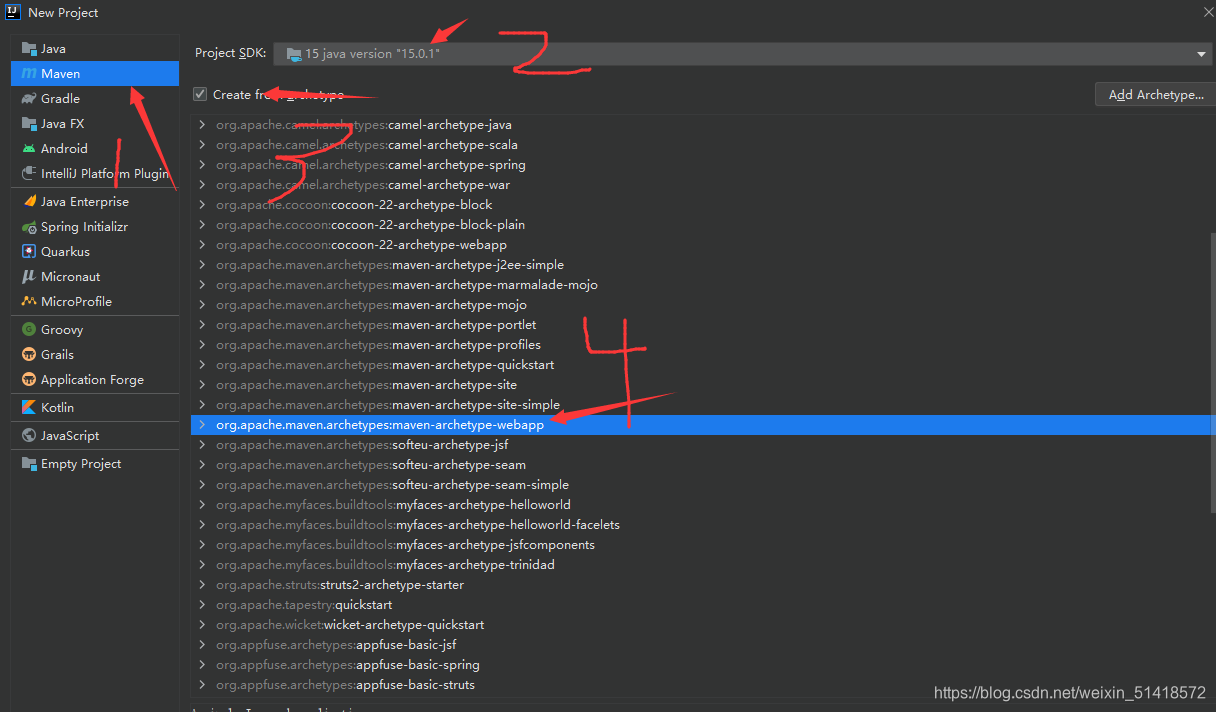Click the Maven icon in sidebar
This screenshot has width=1216, height=712.
pos(28,73)
